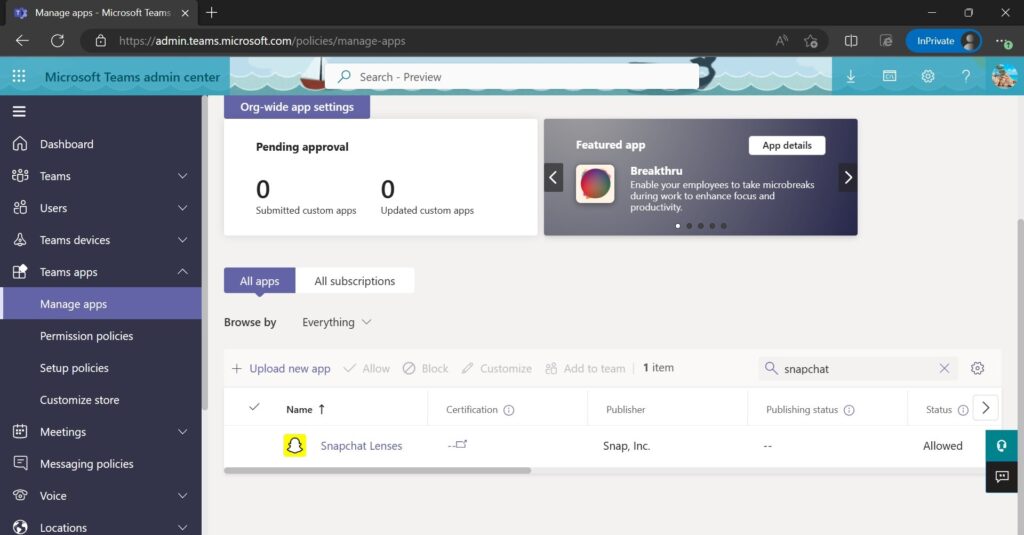Open the help question mark icon
1024x535 pixels.
point(965,77)
